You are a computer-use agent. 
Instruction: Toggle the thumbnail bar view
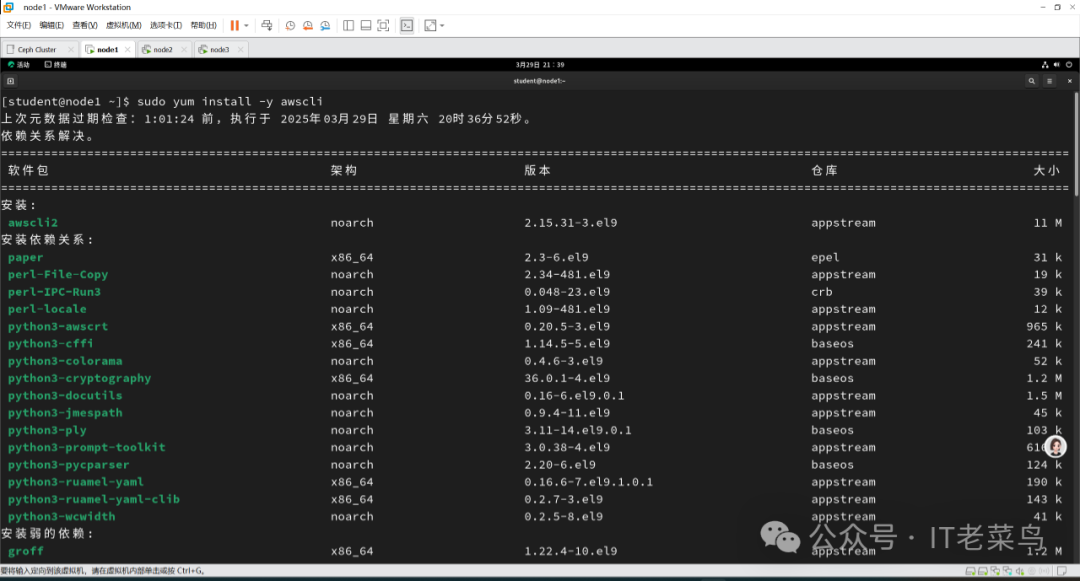coord(366,25)
